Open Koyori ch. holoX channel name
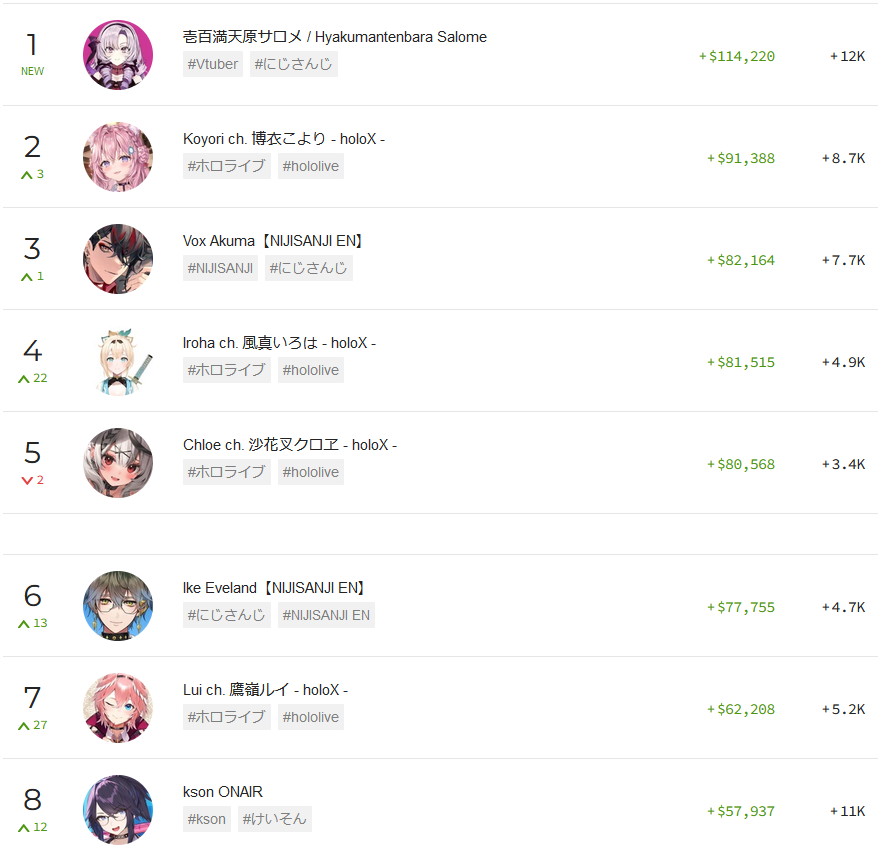This screenshot has height=849, width=878. pyautogui.click(x=283, y=139)
